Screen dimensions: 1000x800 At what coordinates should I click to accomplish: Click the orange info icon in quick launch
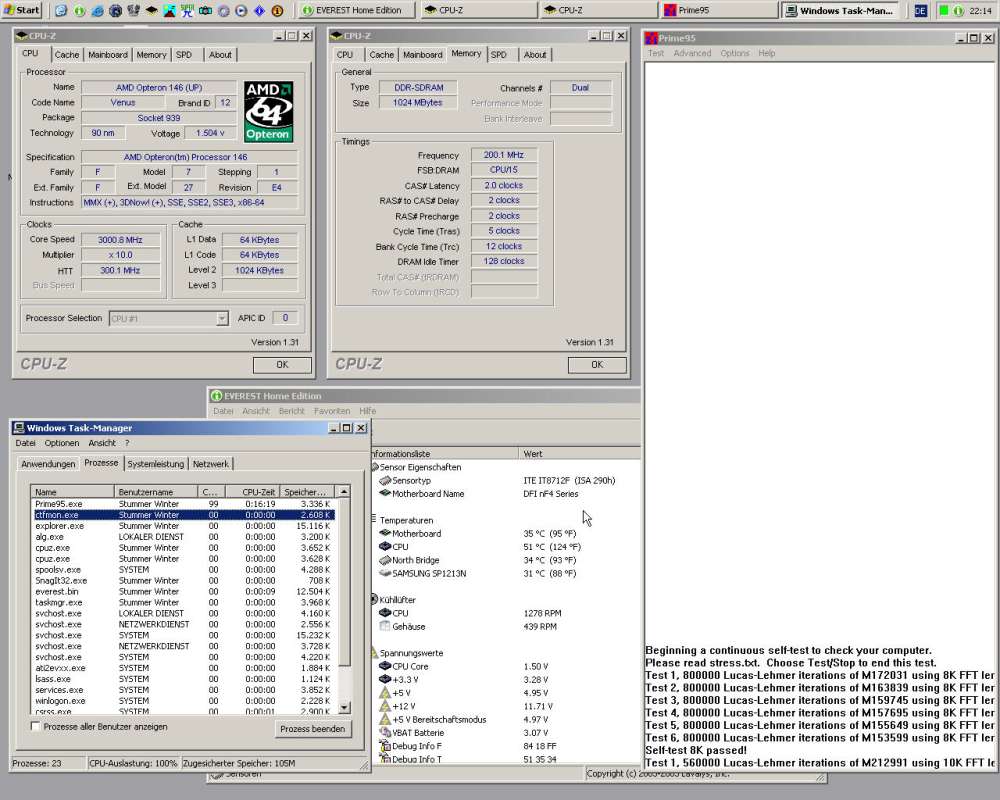pyautogui.click(x=277, y=11)
